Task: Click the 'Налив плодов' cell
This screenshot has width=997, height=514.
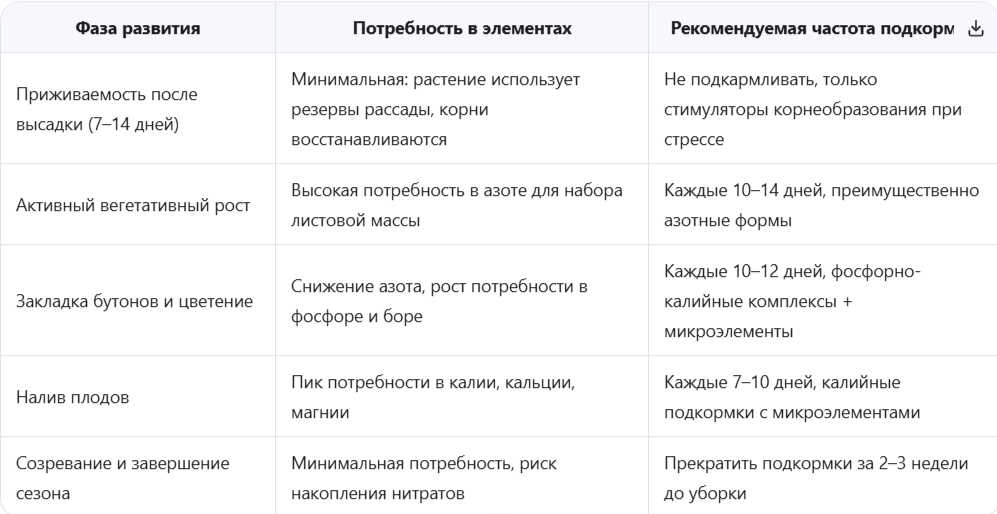Action: [137, 397]
